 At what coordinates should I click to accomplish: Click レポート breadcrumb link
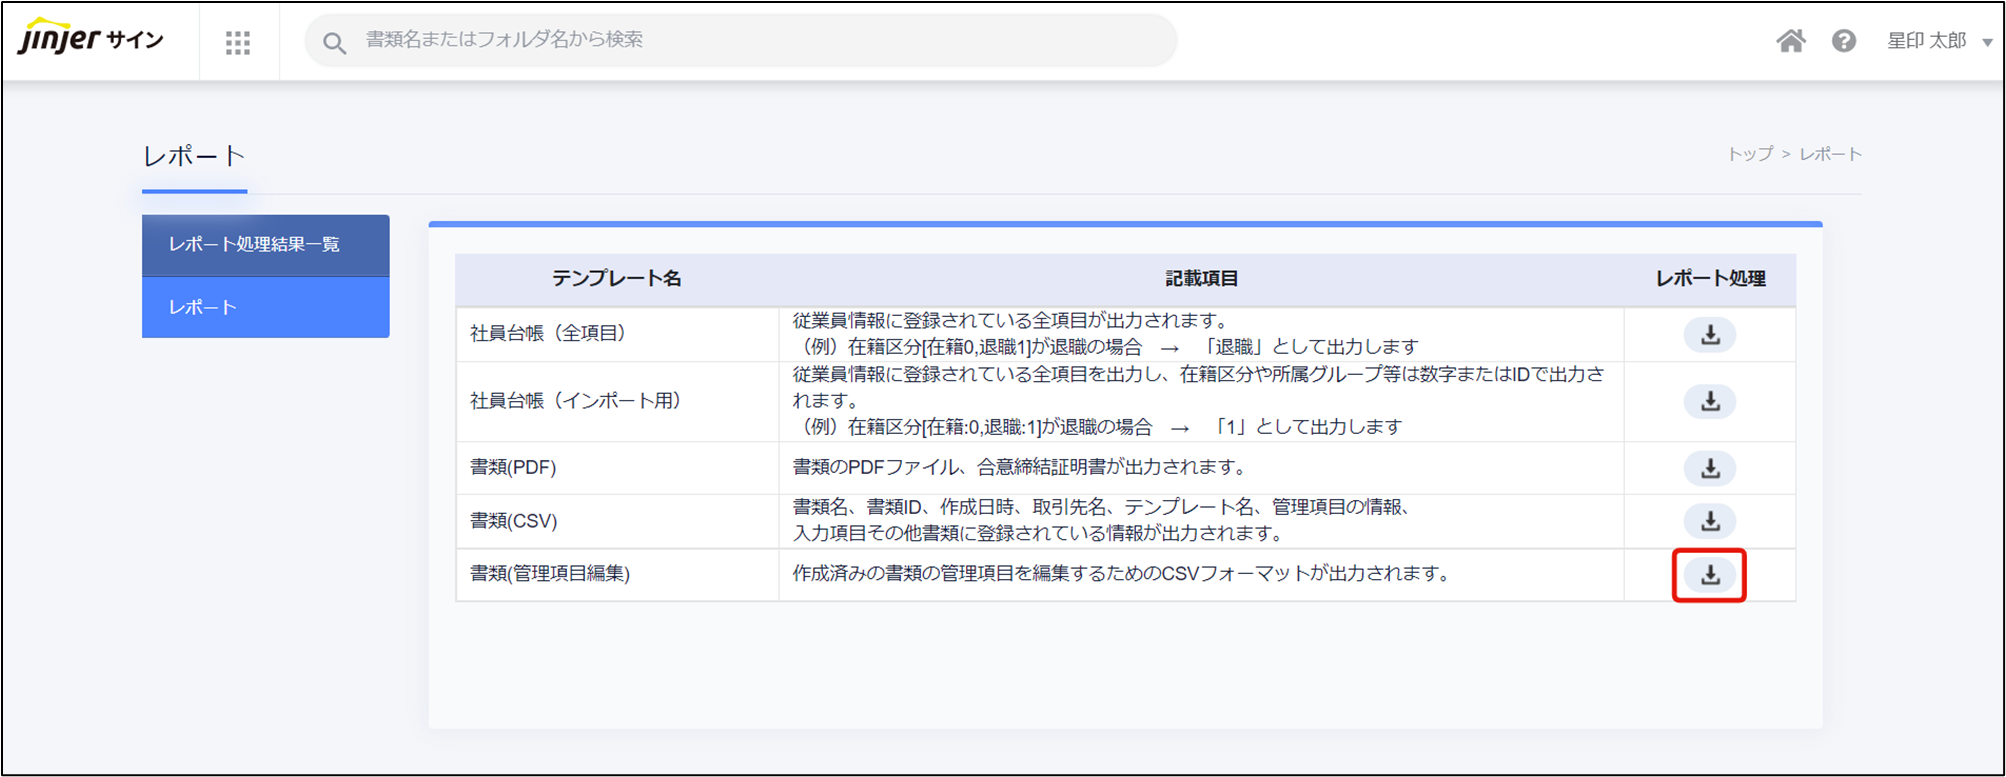point(1830,154)
